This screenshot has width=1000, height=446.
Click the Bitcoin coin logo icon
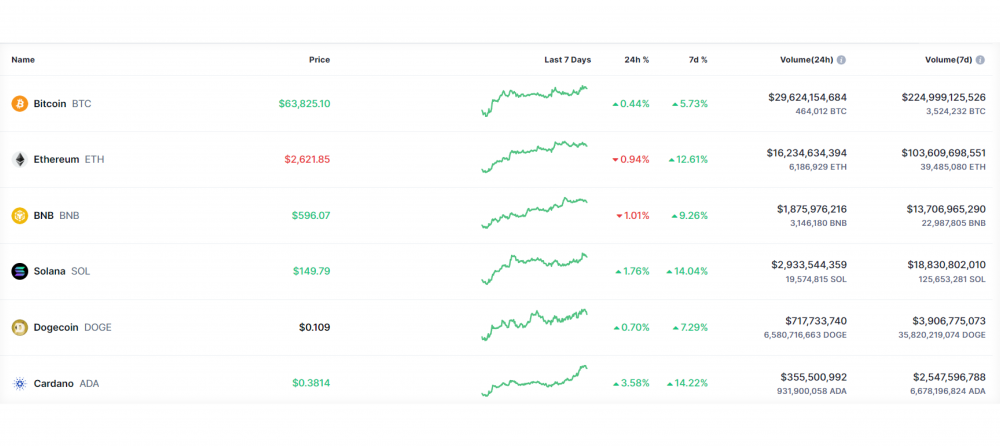click(x=20, y=103)
